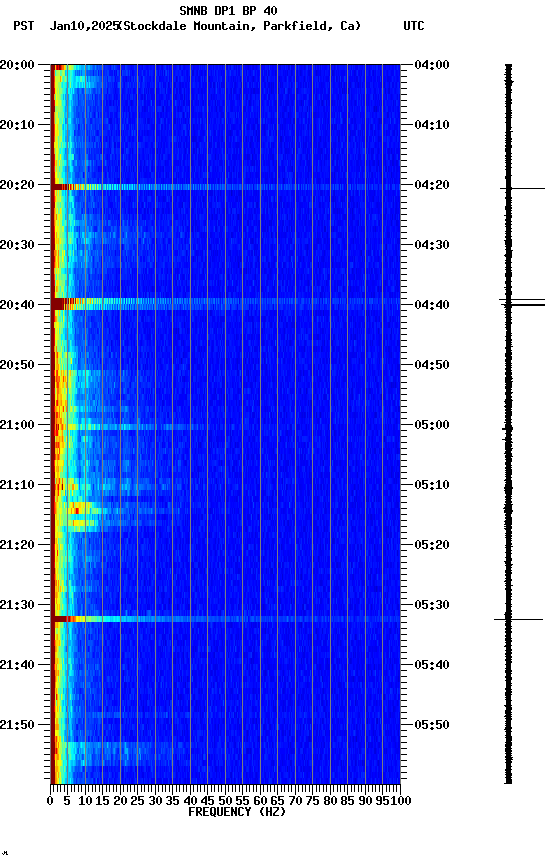Click the 20:30 PST time label
This screenshot has height=864, width=552.
[x=17, y=245]
